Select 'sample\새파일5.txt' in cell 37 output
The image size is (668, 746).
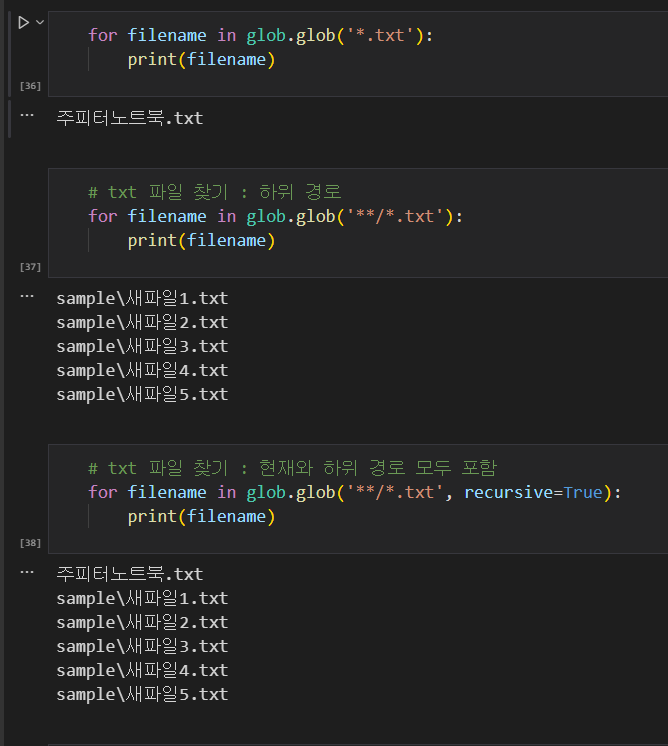[142, 394]
